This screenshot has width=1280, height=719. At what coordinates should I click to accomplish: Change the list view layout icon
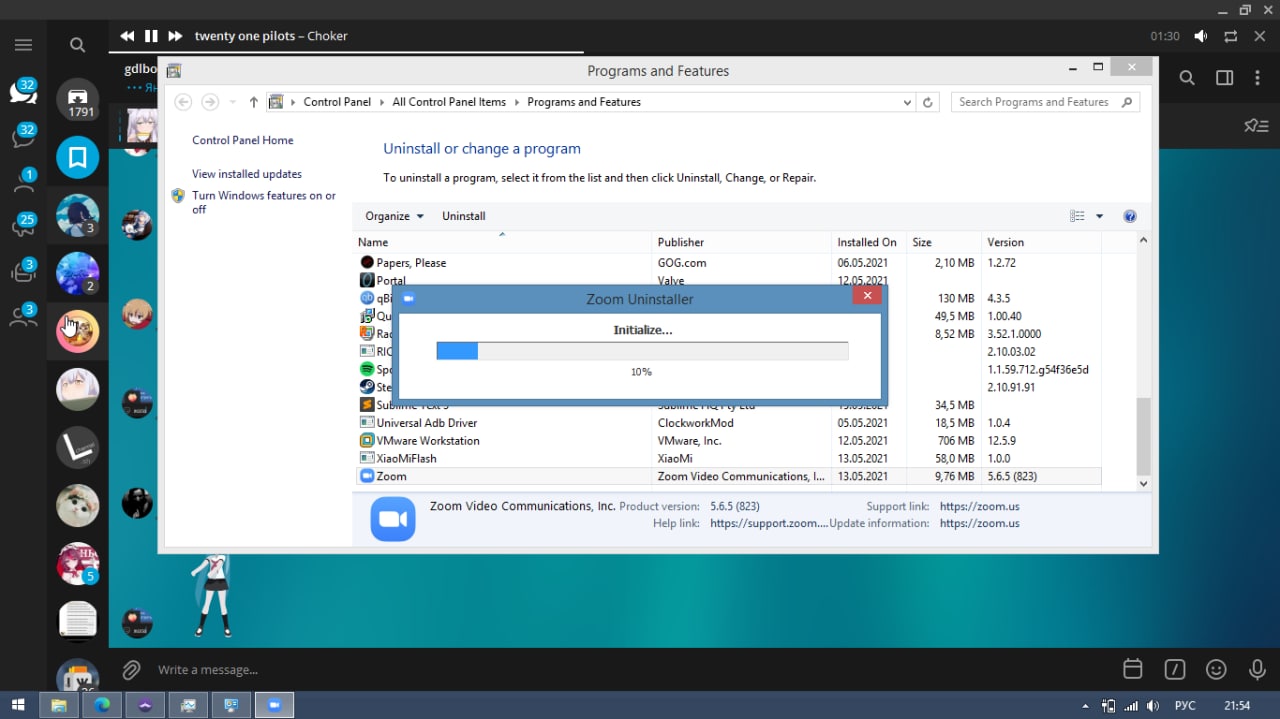[1077, 216]
